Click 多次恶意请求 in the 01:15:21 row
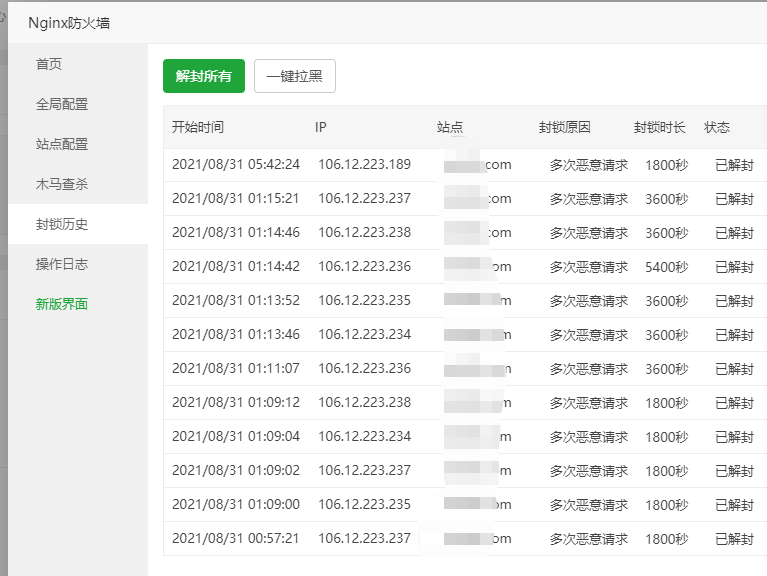 click(x=589, y=199)
